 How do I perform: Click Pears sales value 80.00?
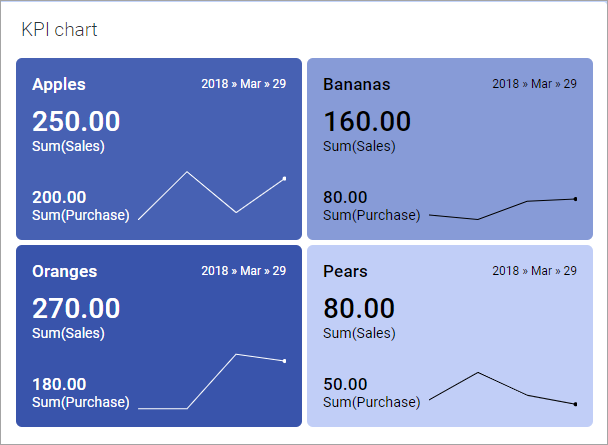tap(358, 309)
